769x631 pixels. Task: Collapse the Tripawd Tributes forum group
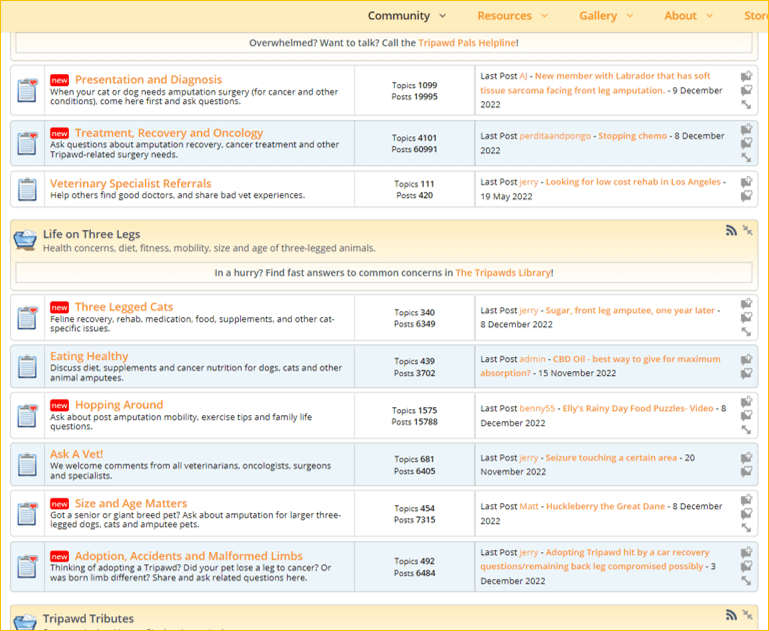(747, 616)
